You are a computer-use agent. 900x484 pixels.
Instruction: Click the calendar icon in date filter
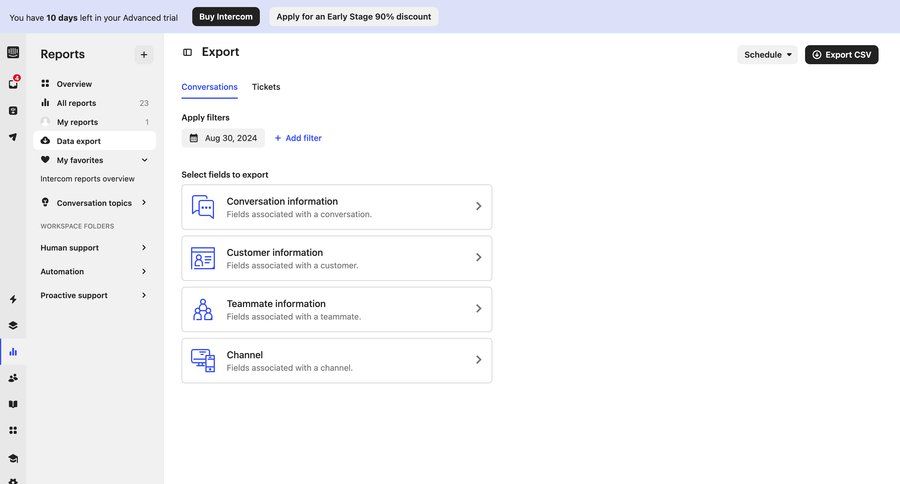point(194,138)
